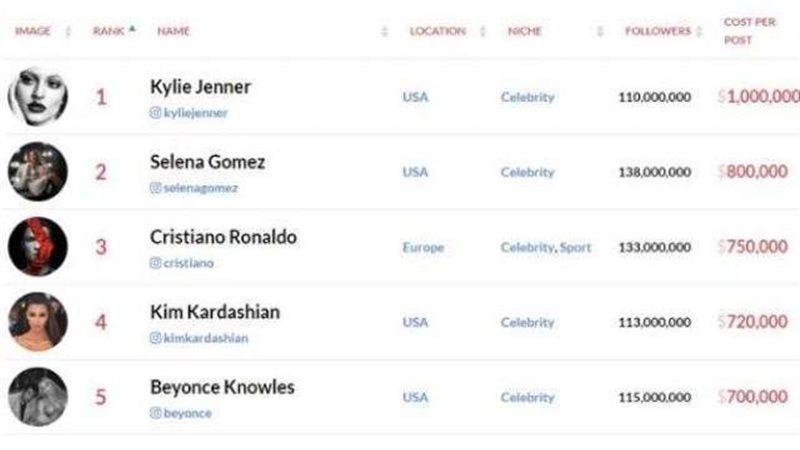Select the Sport niche link
This screenshot has width=800, height=450.
coord(575,247)
